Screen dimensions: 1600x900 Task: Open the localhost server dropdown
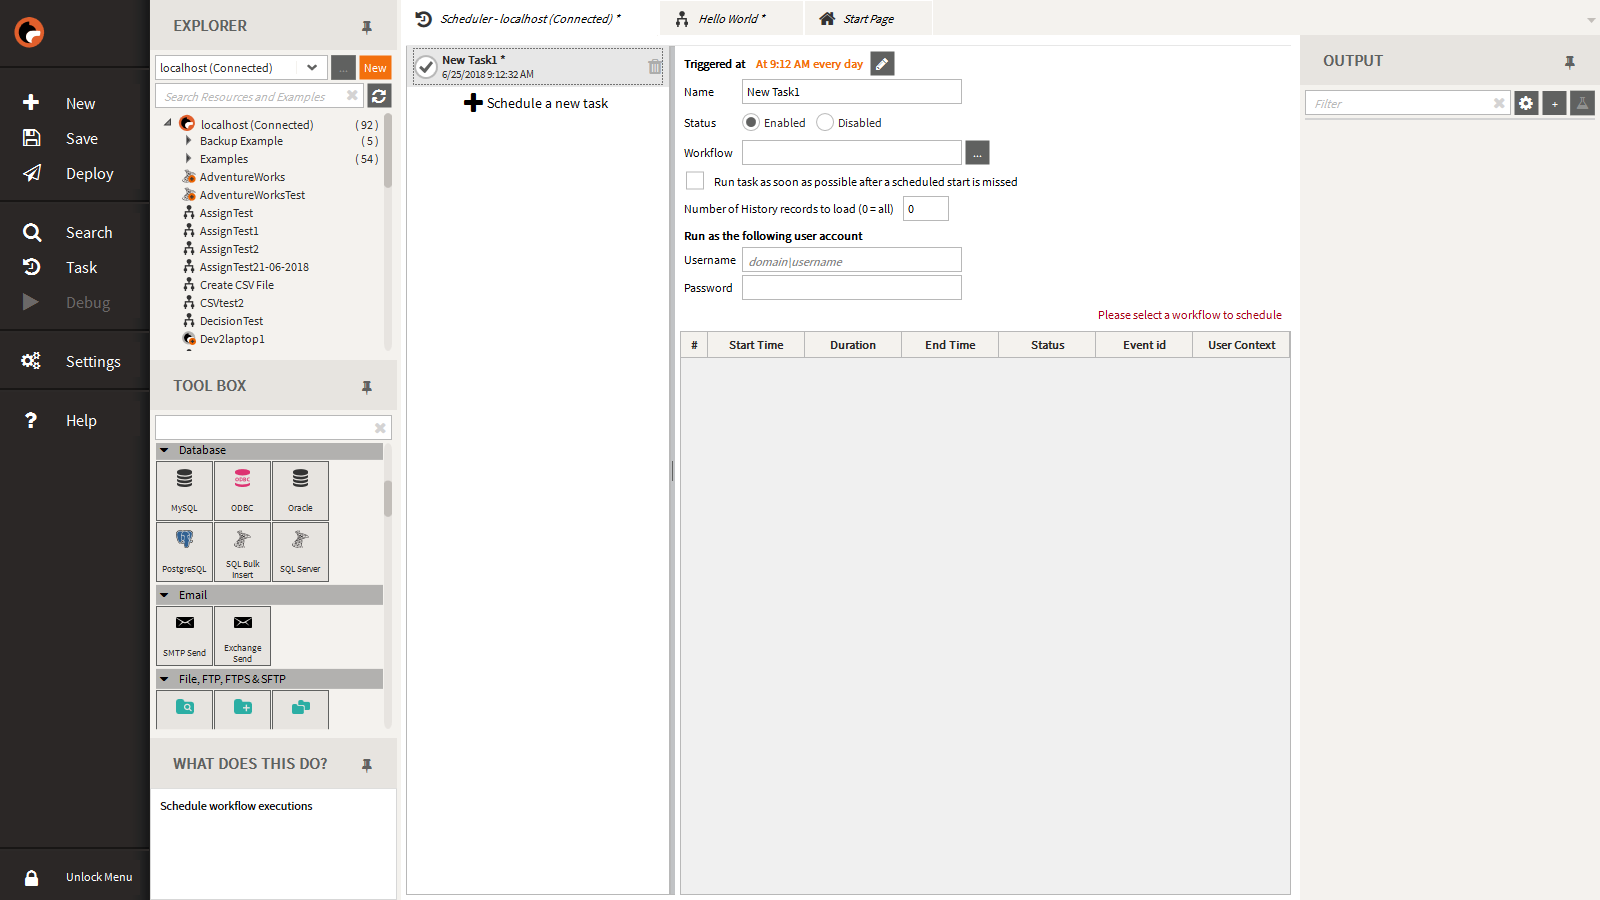tap(312, 68)
